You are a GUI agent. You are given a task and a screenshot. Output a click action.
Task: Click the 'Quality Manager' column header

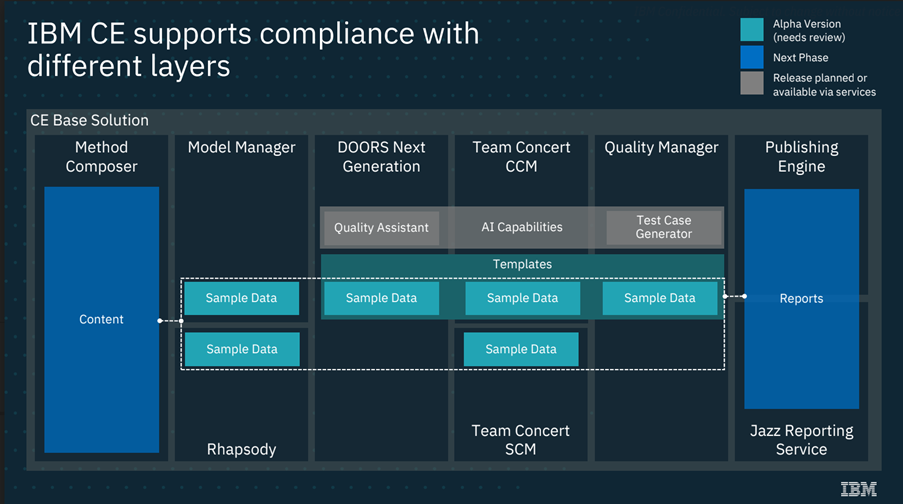click(661, 147)
